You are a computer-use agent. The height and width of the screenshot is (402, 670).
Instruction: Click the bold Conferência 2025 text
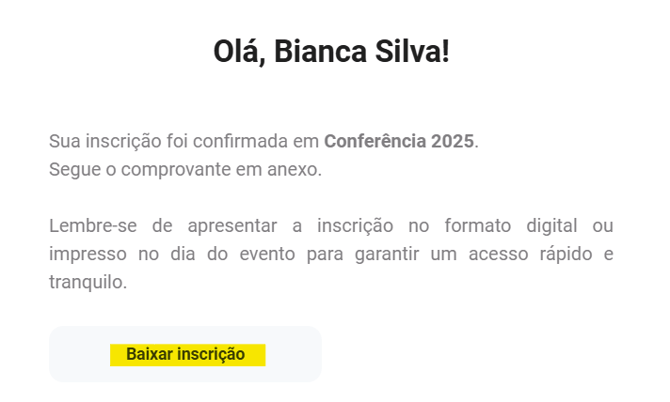point(399,141)
